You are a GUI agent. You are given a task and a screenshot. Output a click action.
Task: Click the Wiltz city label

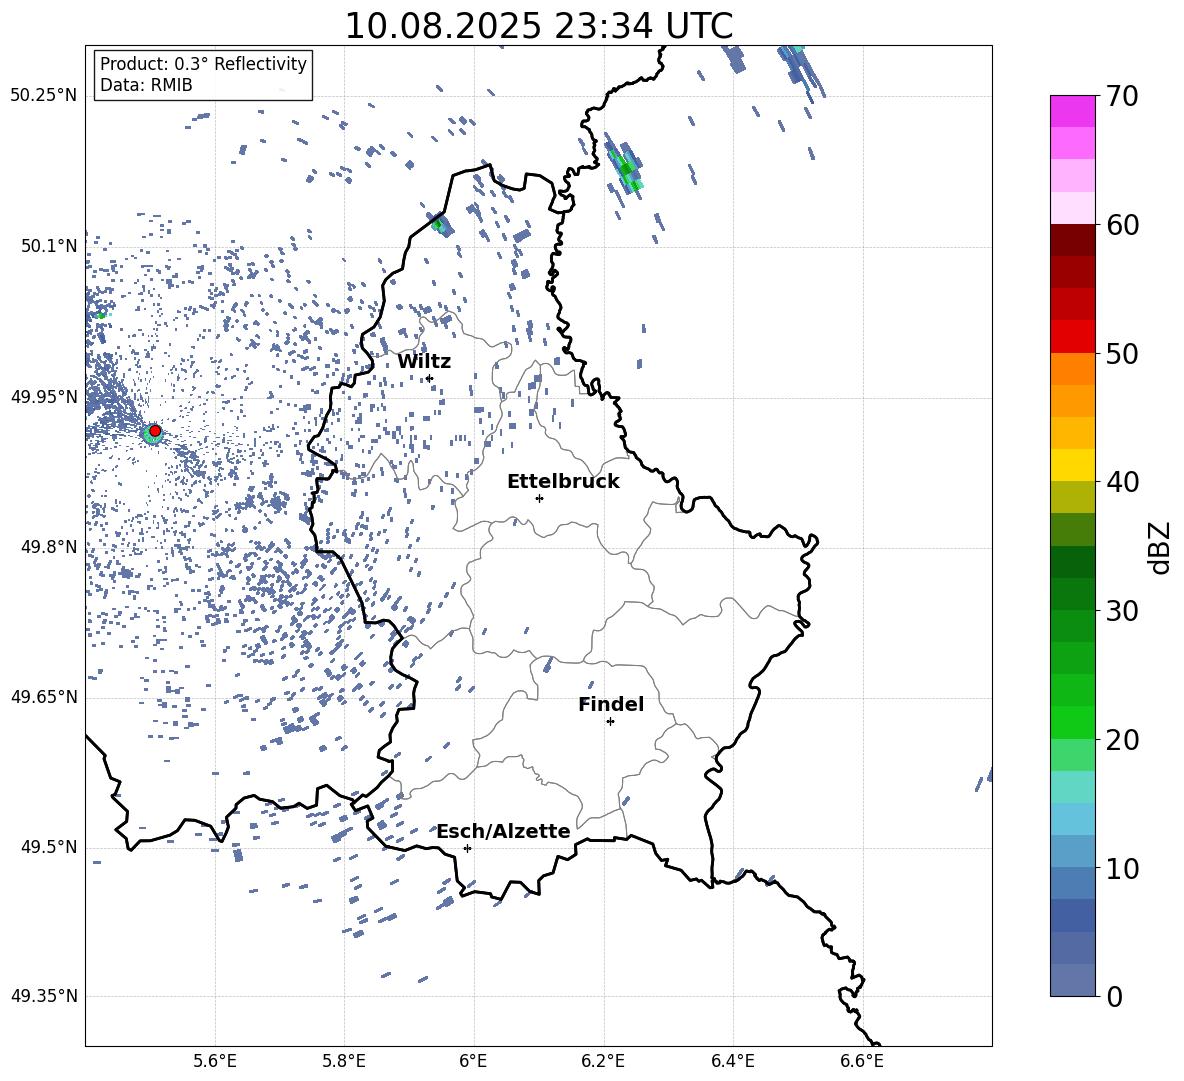(424, 362)
